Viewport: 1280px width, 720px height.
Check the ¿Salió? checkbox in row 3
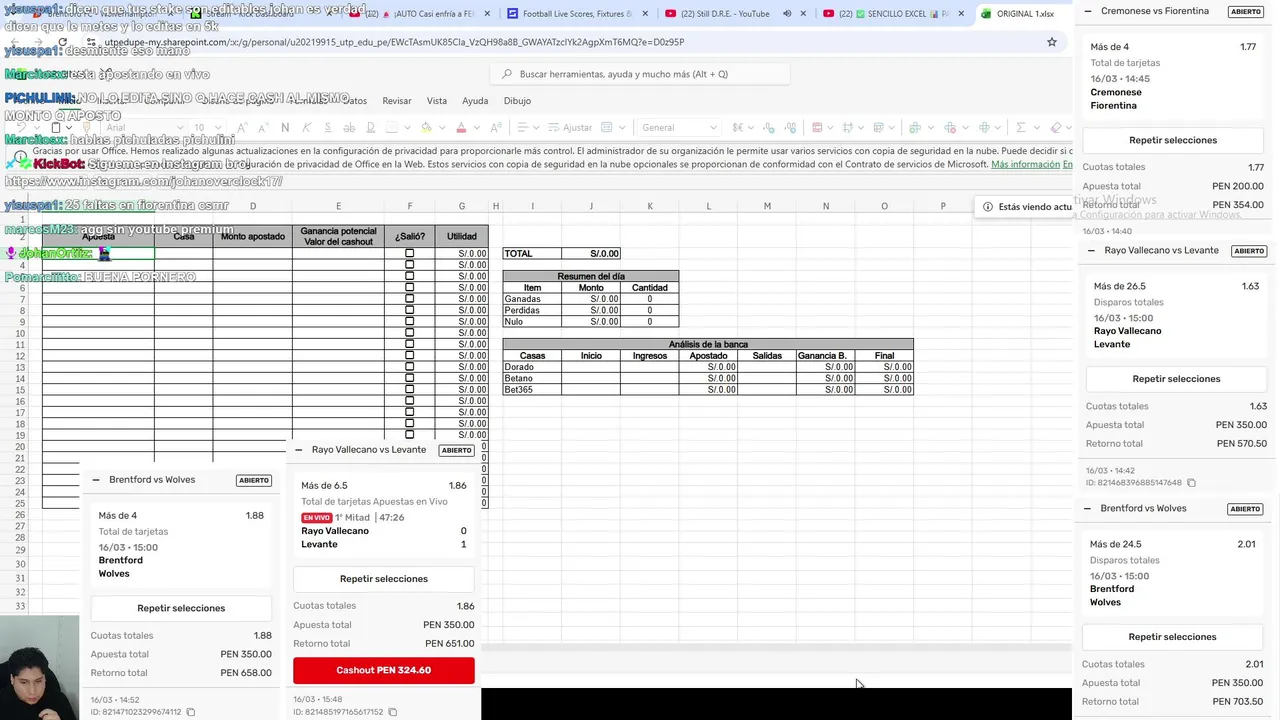(409, 253)
